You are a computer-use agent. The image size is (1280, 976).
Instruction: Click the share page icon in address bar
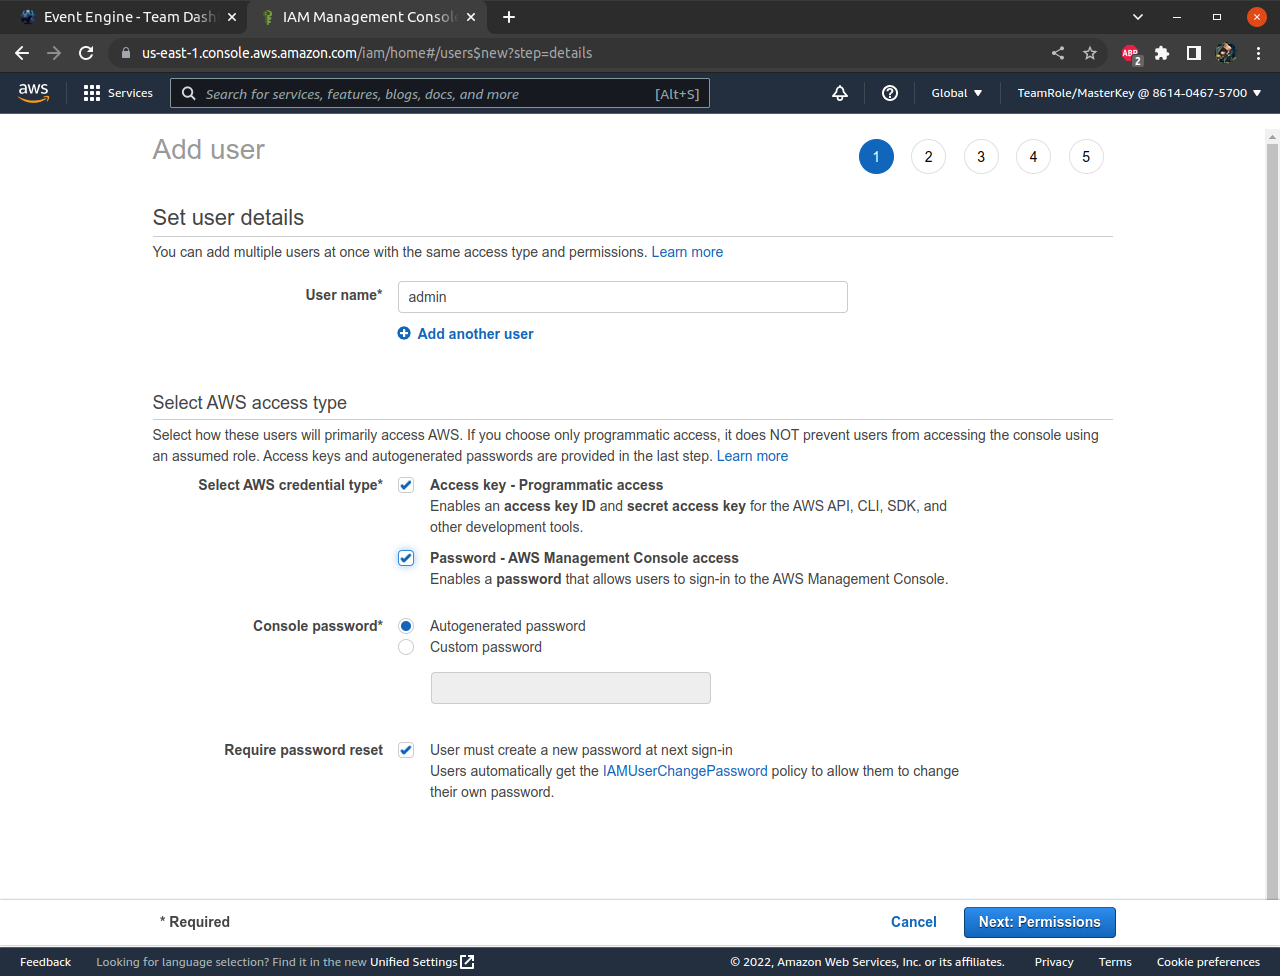point(1058,53)
